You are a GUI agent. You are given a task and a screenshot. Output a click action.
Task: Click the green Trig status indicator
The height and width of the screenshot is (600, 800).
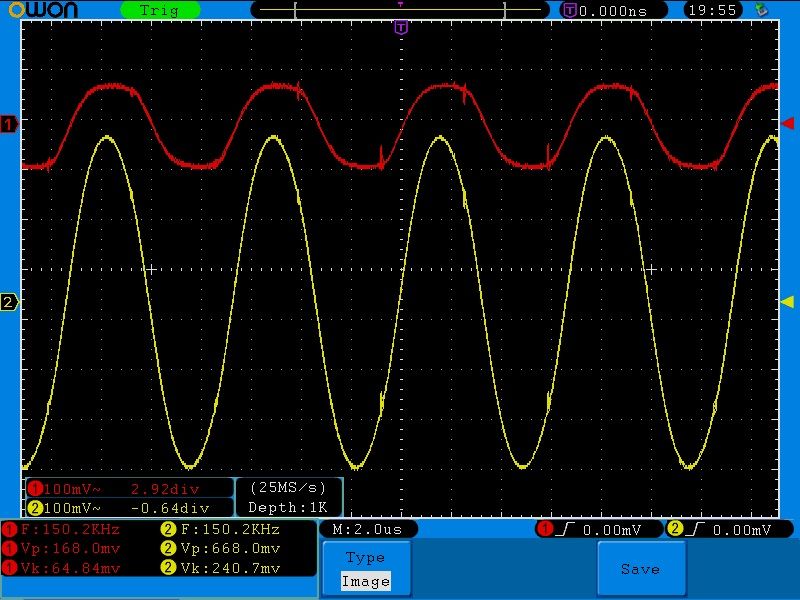point(160,10)
